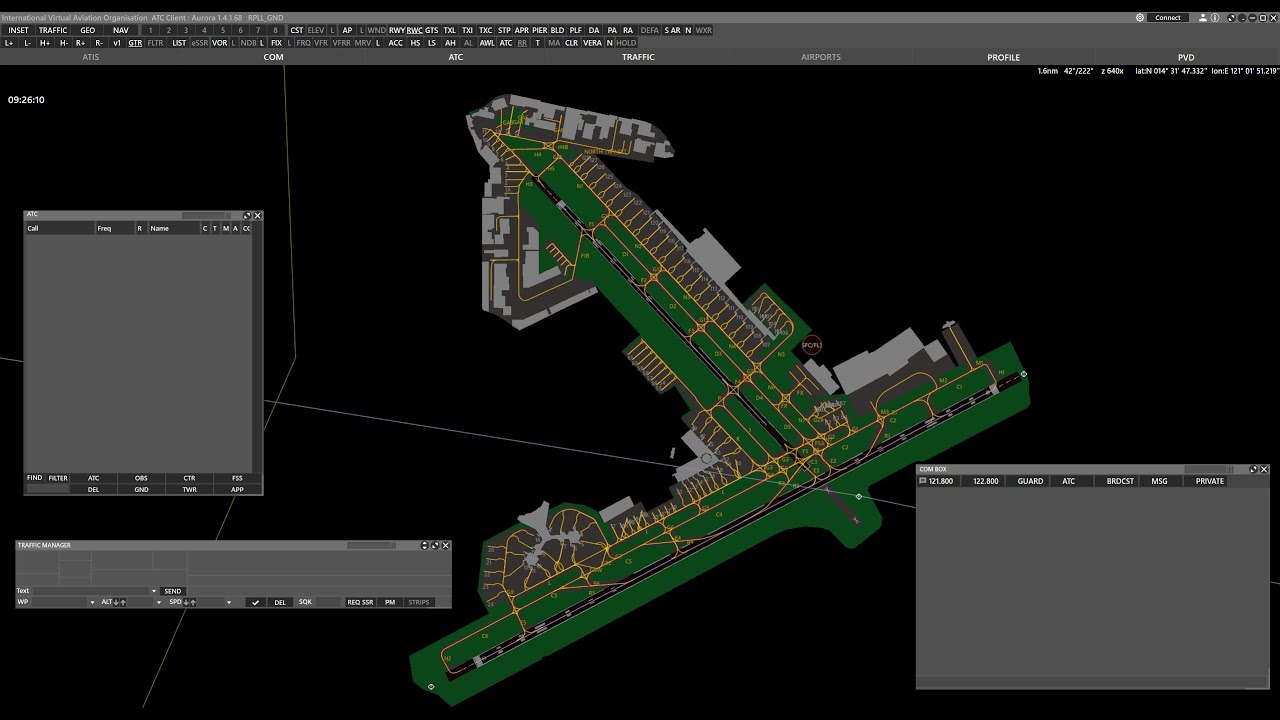Close the COM BOX panel

click(x=1264, y=469)
